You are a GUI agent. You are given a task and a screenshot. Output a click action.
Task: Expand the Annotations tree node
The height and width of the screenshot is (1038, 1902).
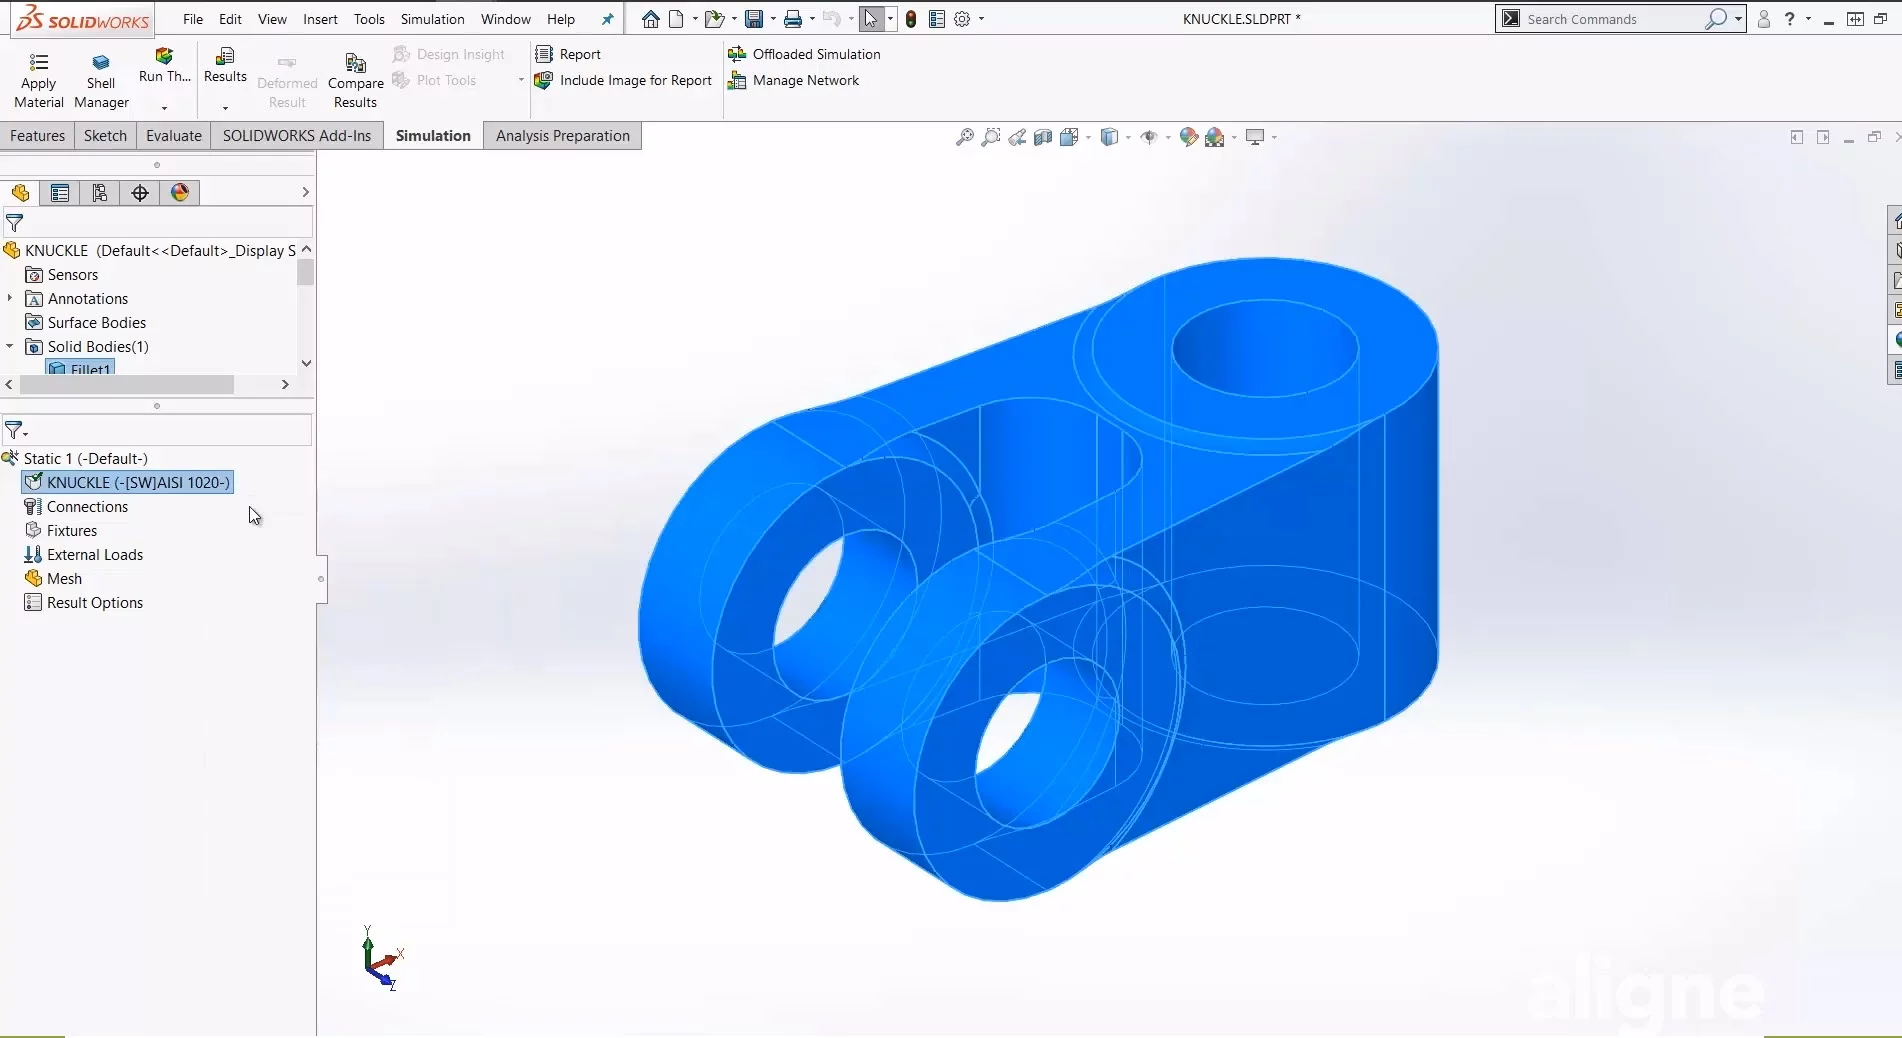coord(10,298)
